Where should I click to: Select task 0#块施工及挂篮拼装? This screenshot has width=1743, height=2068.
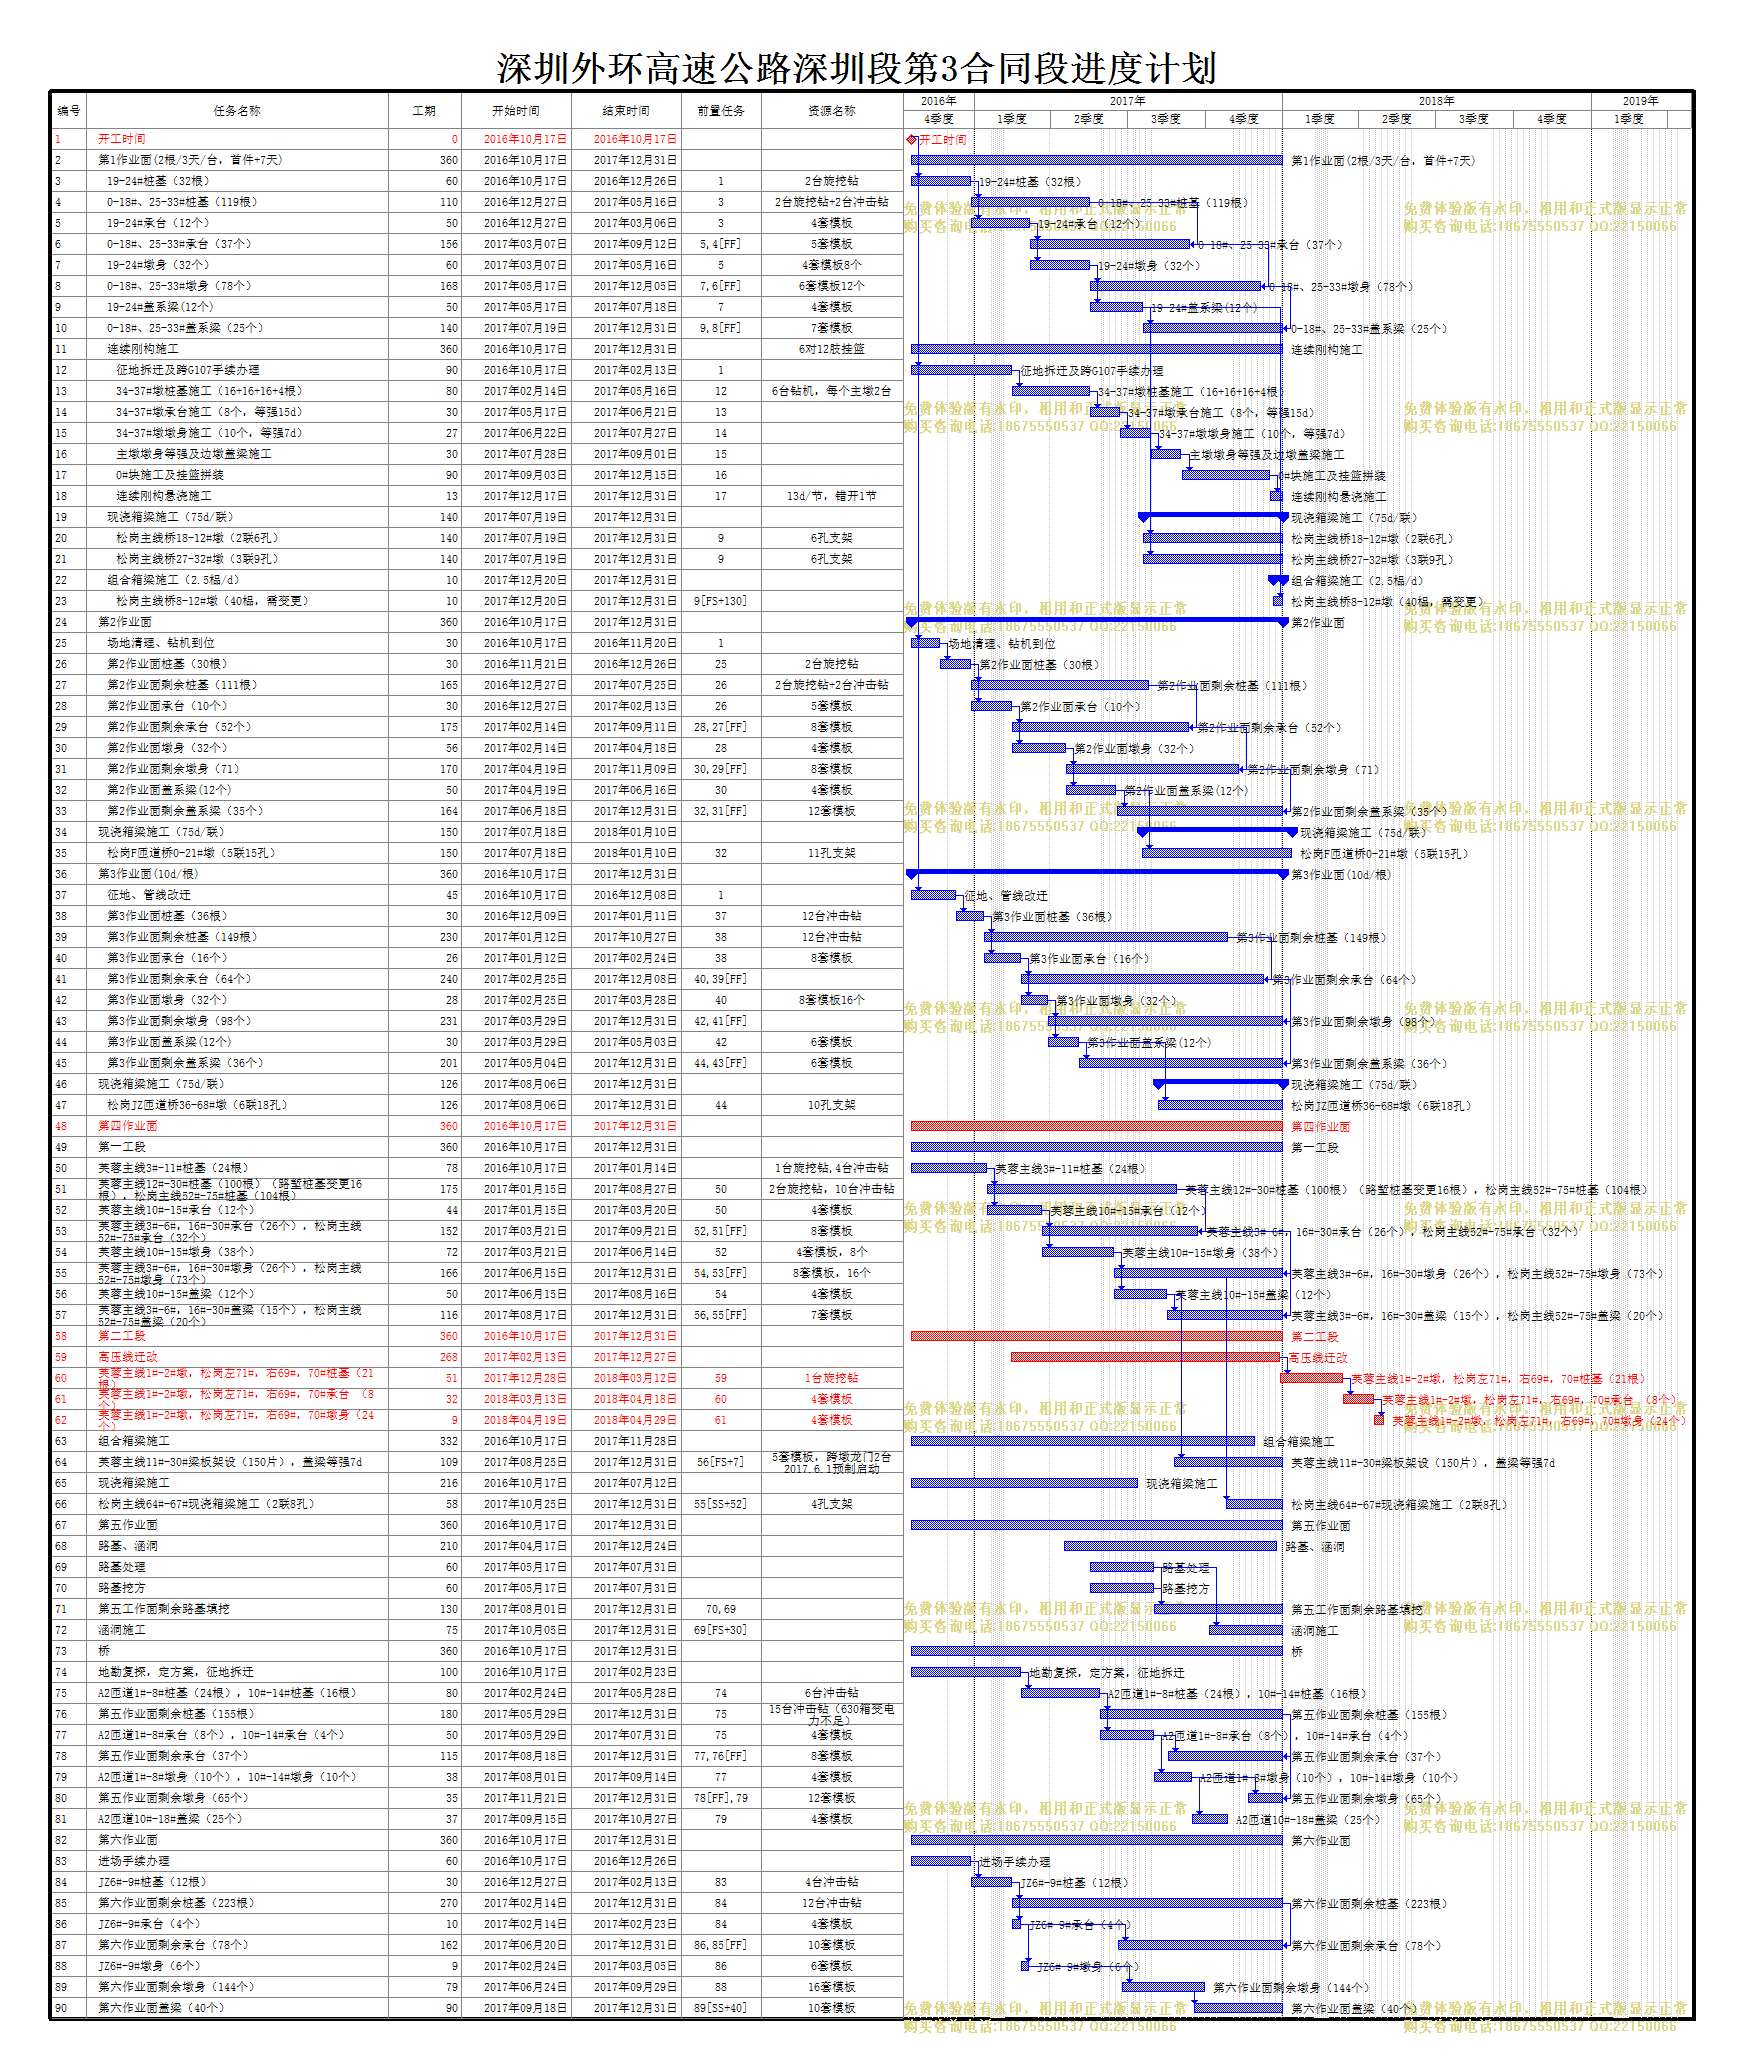point(169,475)
